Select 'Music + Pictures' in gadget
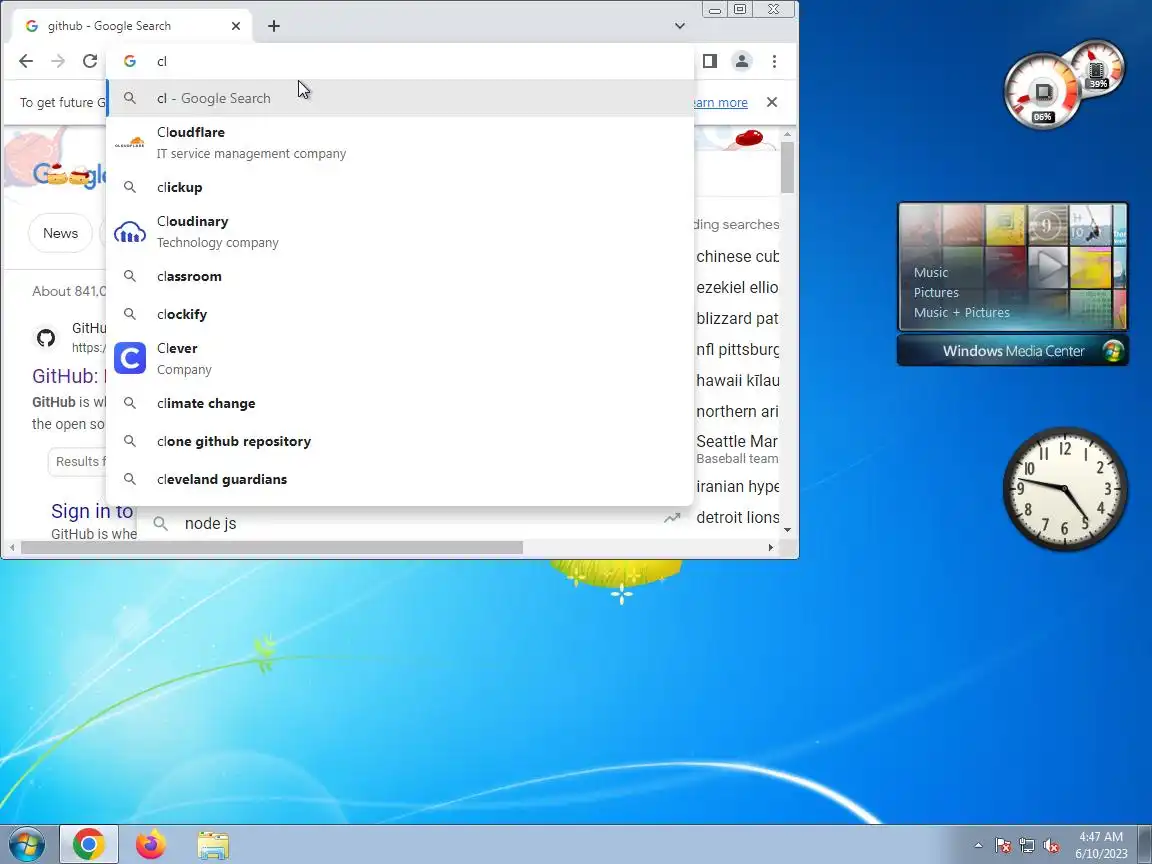Screen dimensions: 1152x864 pyautogui.click(x=962, y=312)
